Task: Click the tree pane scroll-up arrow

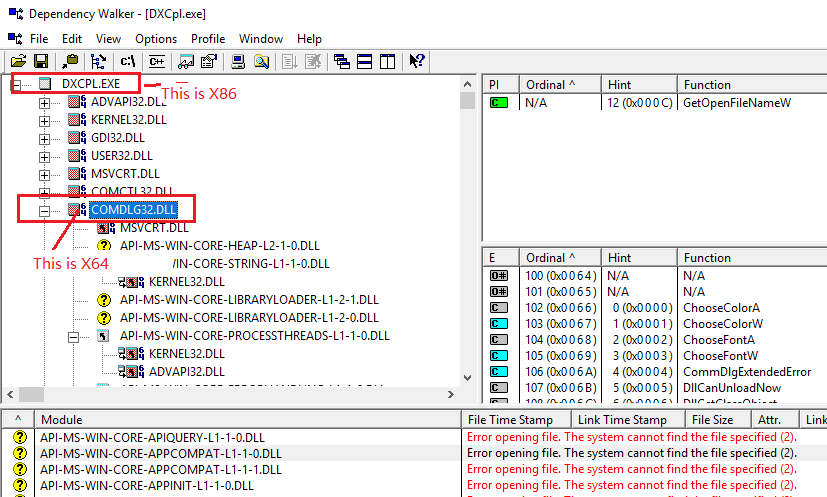Action: (467, 84)
